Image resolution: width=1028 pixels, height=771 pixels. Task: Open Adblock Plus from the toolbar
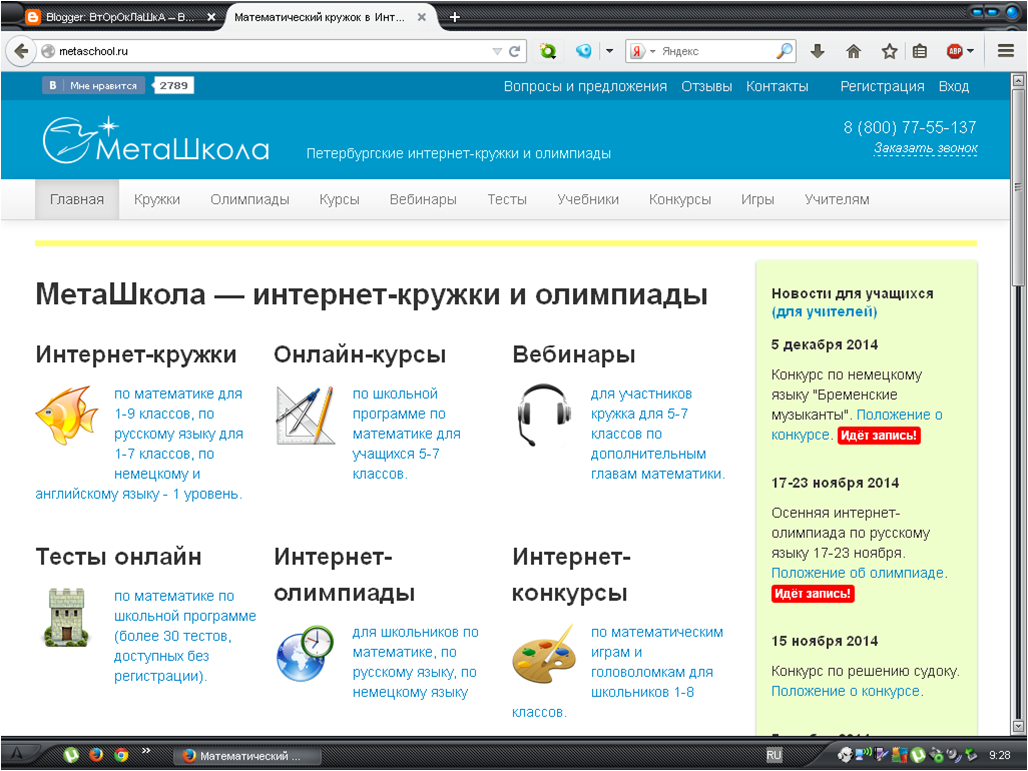pos(954,50)
